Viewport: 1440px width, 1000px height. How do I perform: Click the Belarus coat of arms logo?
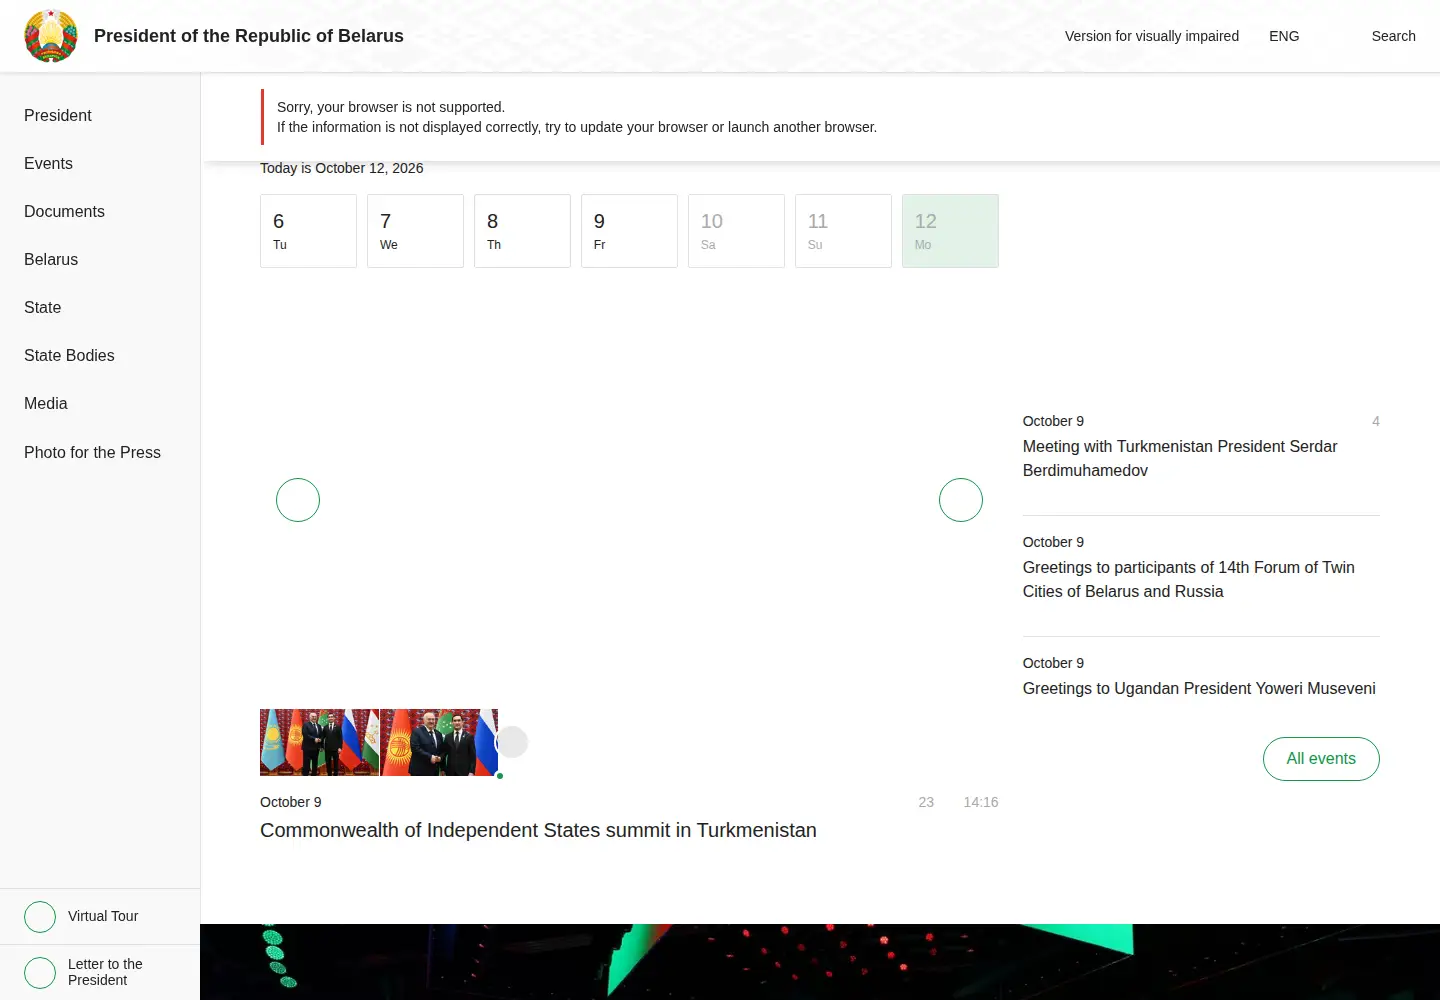pyautogui.click(x=51, y=36)
